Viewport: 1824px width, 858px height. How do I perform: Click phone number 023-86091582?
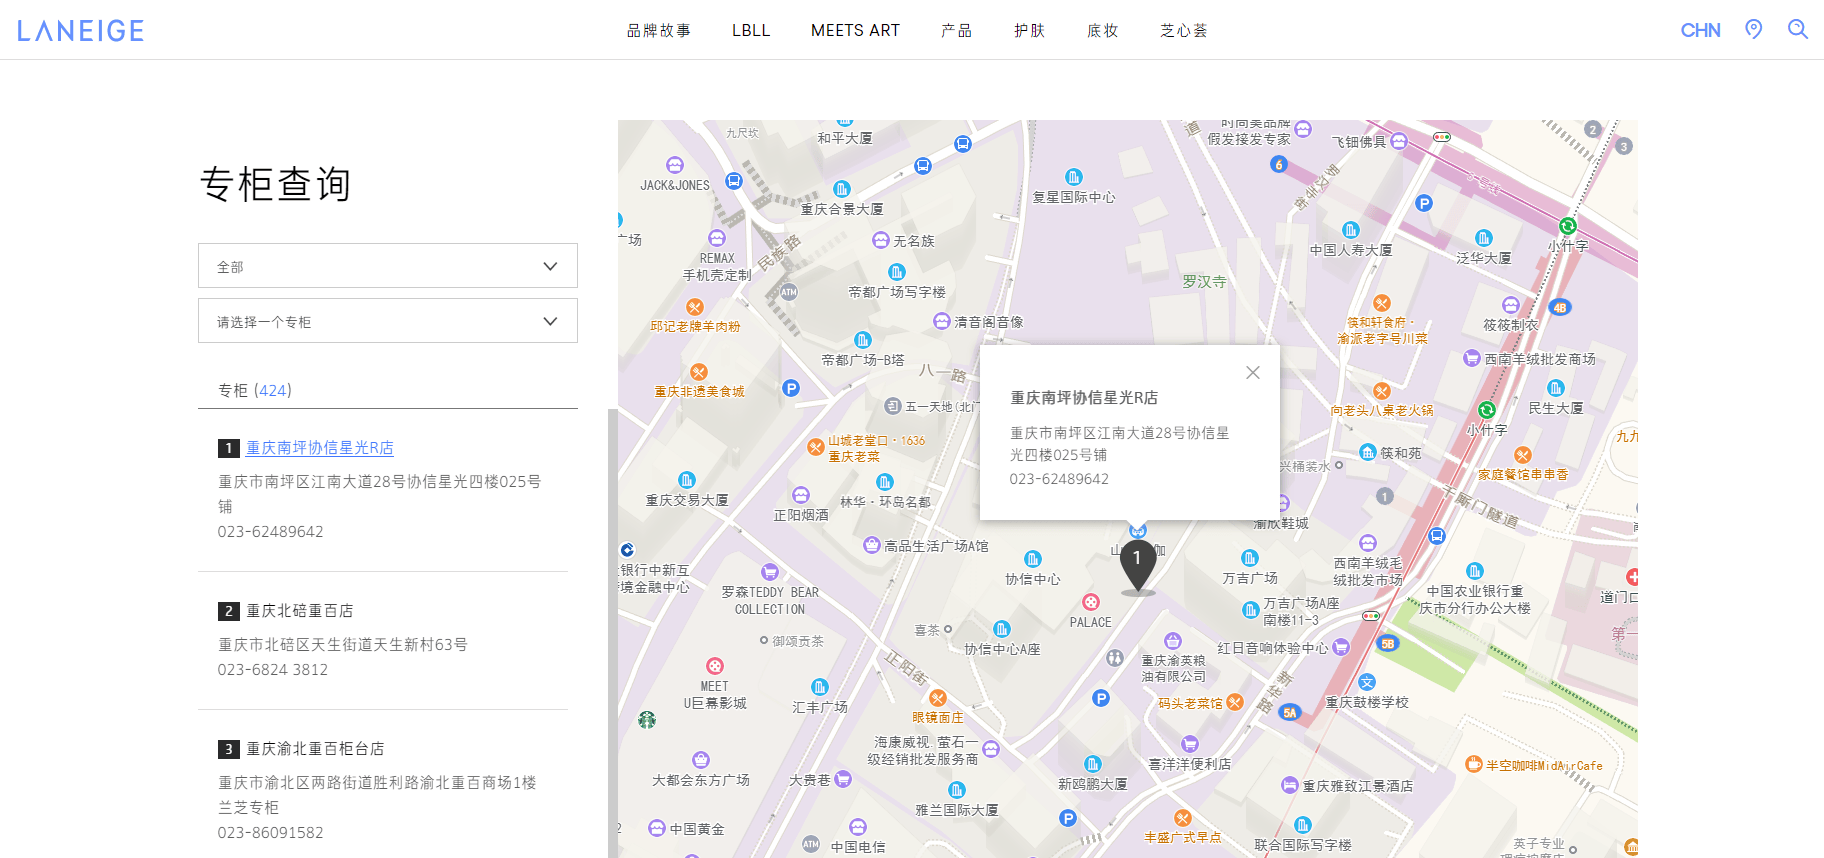pyautogui.click(x=271, y=833)
